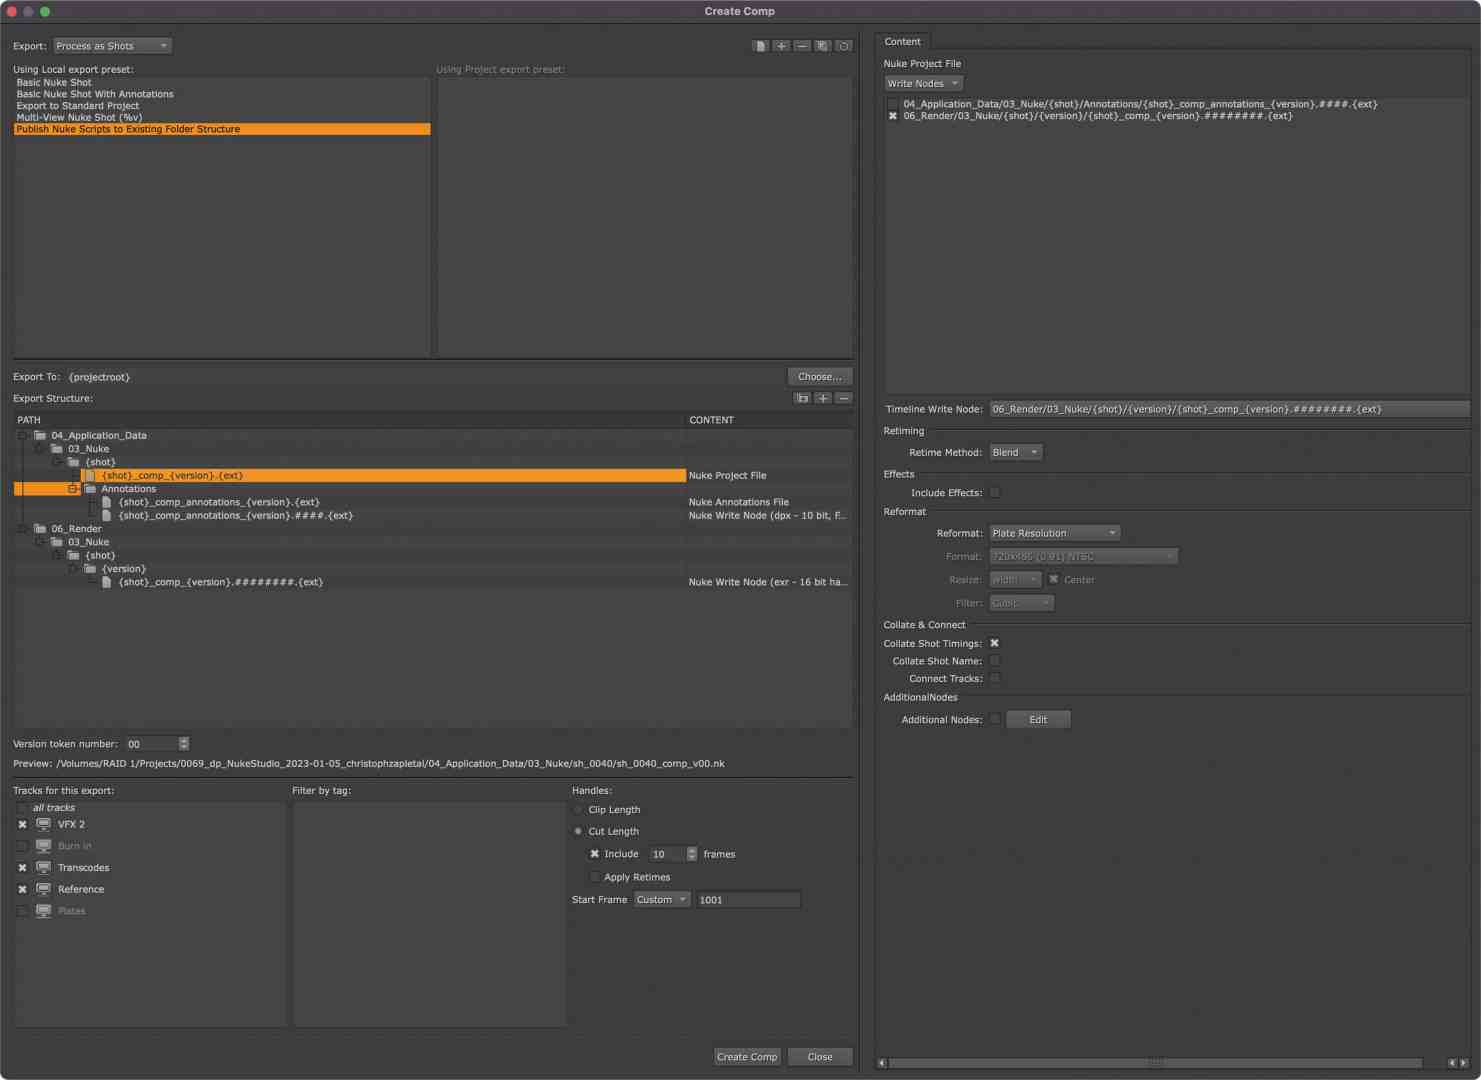
Task: Click the file icon of Nuke Annotations File row
Action: pyautogui.click(x=107, y=502)
